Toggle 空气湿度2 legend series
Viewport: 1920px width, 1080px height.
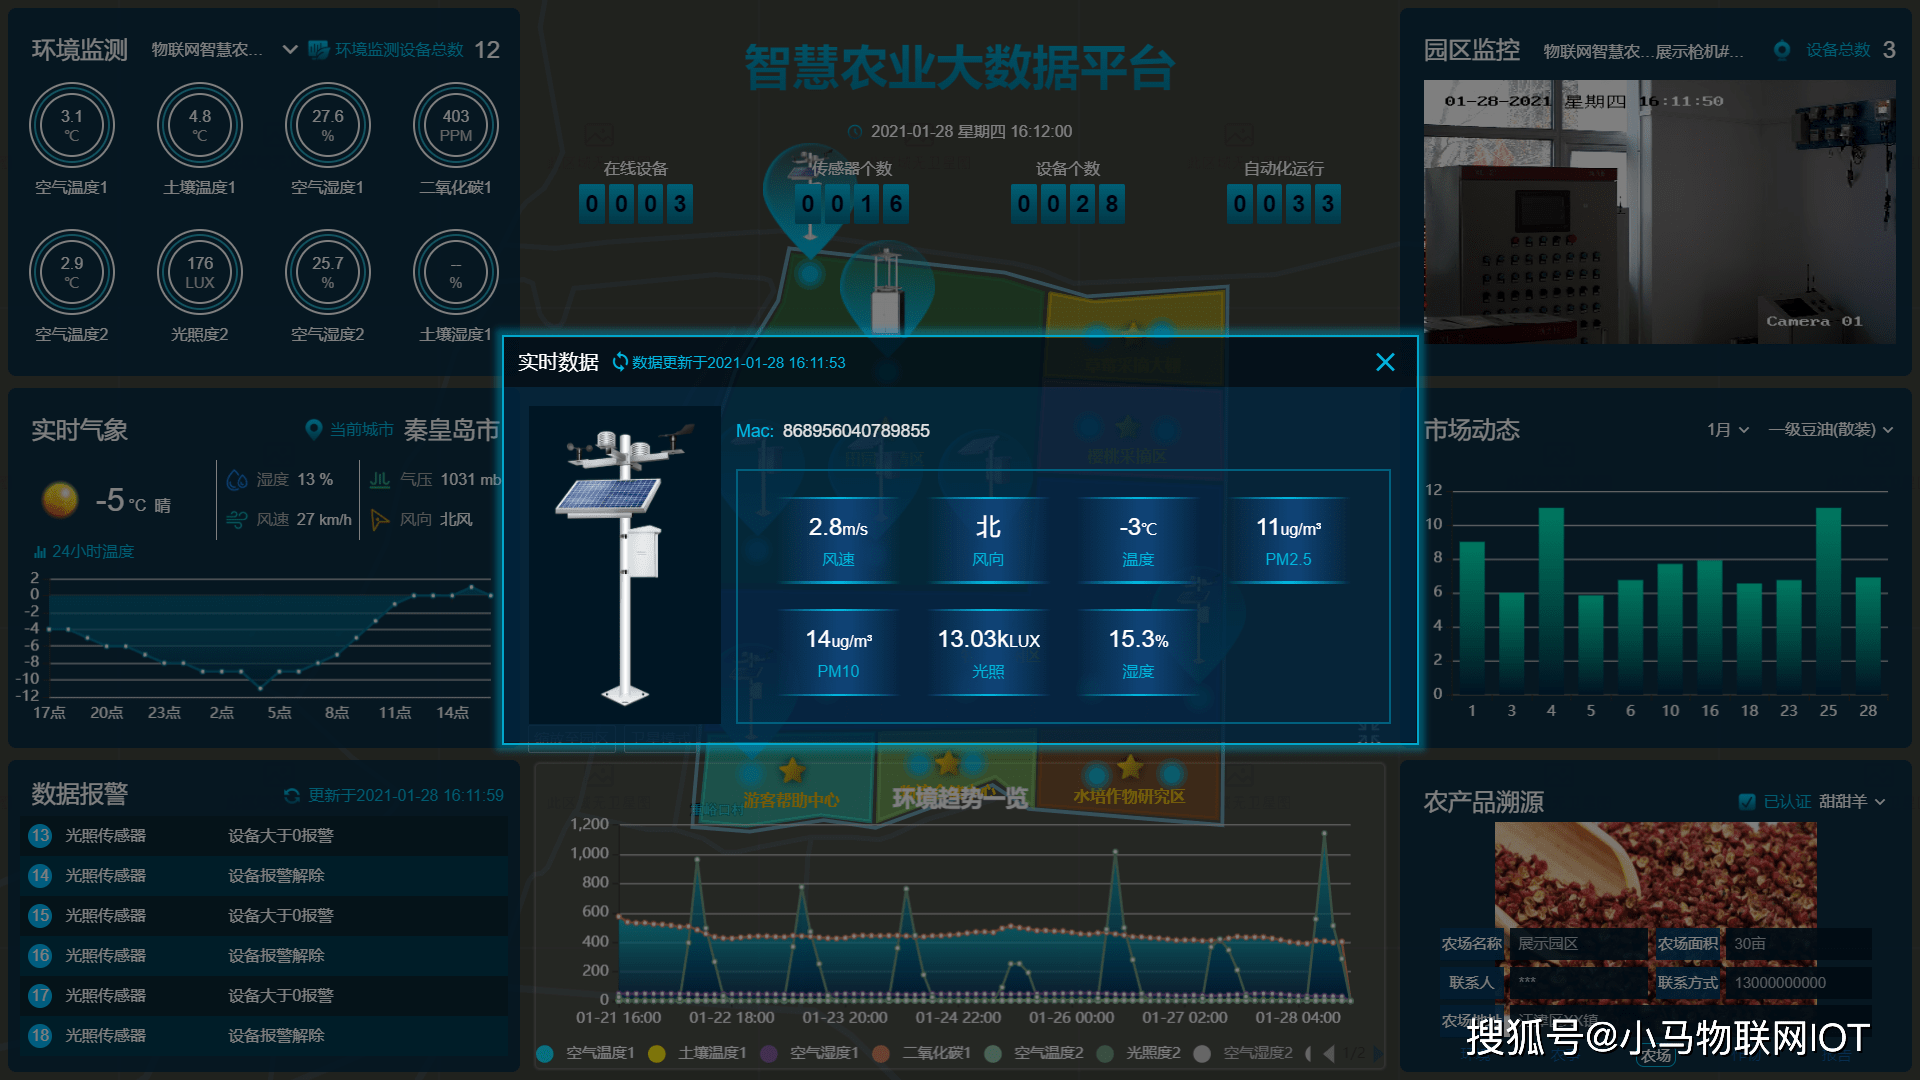pos(1244,1053)
